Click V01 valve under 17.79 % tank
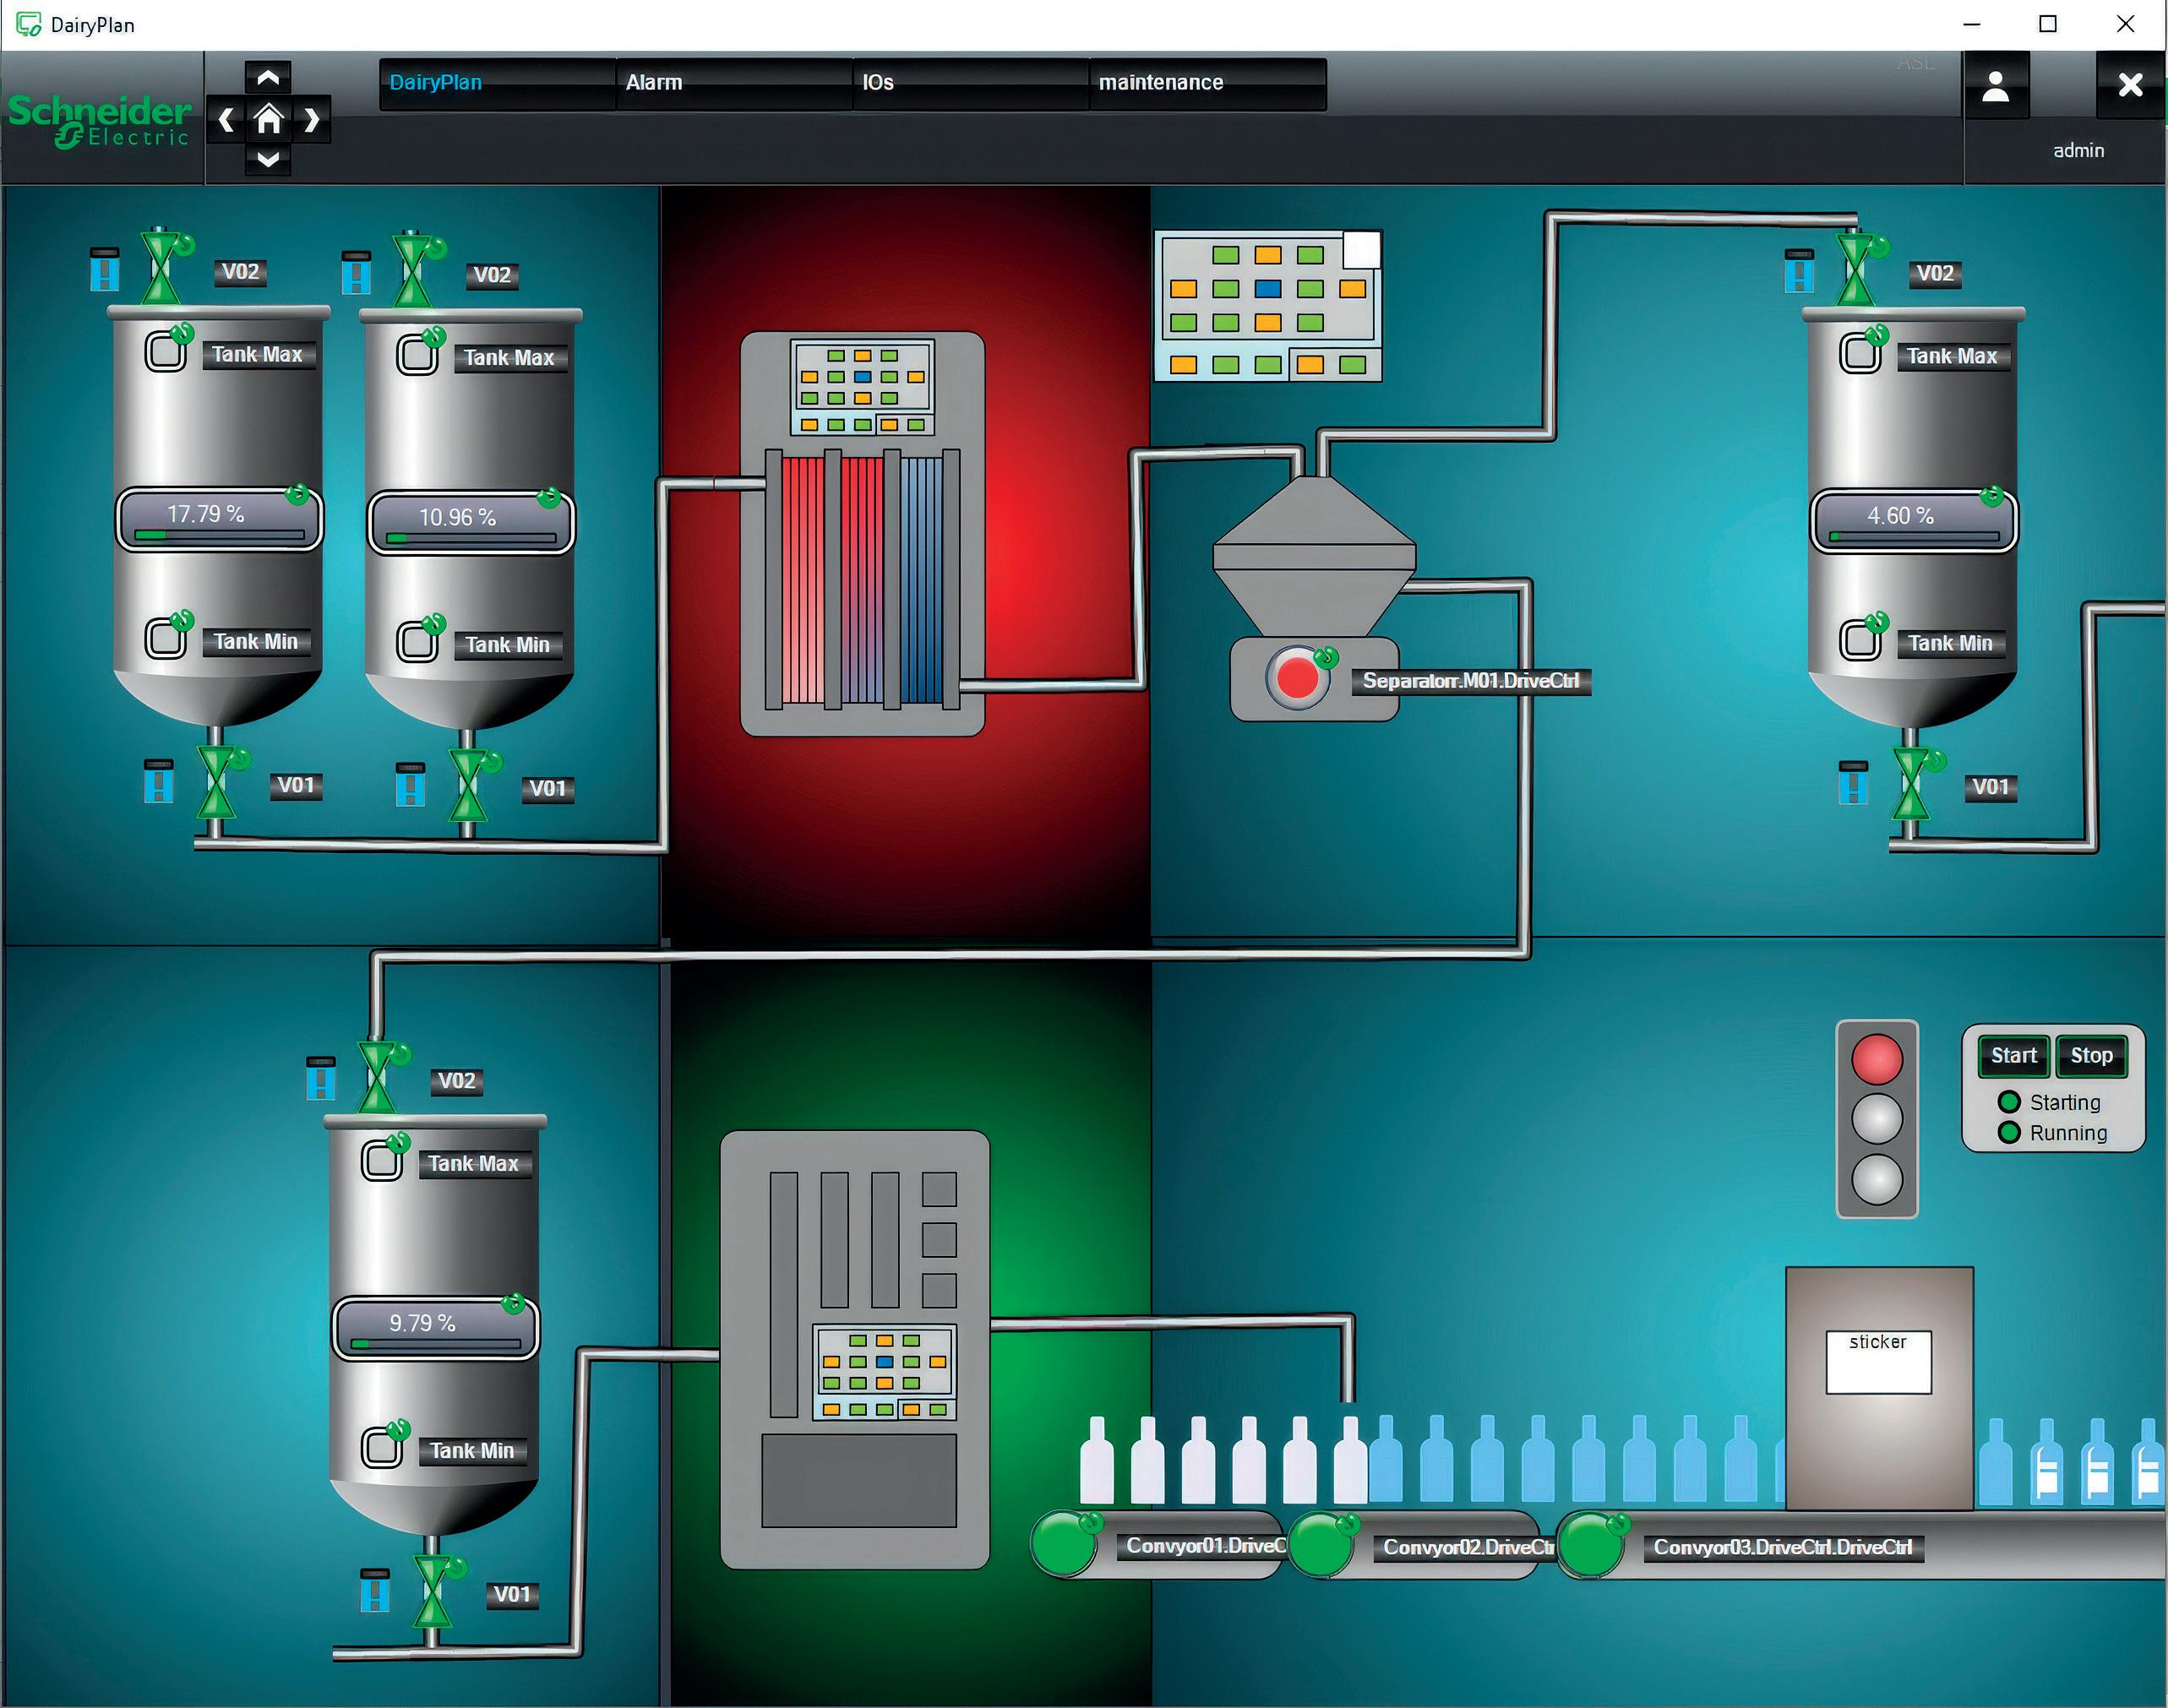 pyautogui.click(x=216, y=783)
